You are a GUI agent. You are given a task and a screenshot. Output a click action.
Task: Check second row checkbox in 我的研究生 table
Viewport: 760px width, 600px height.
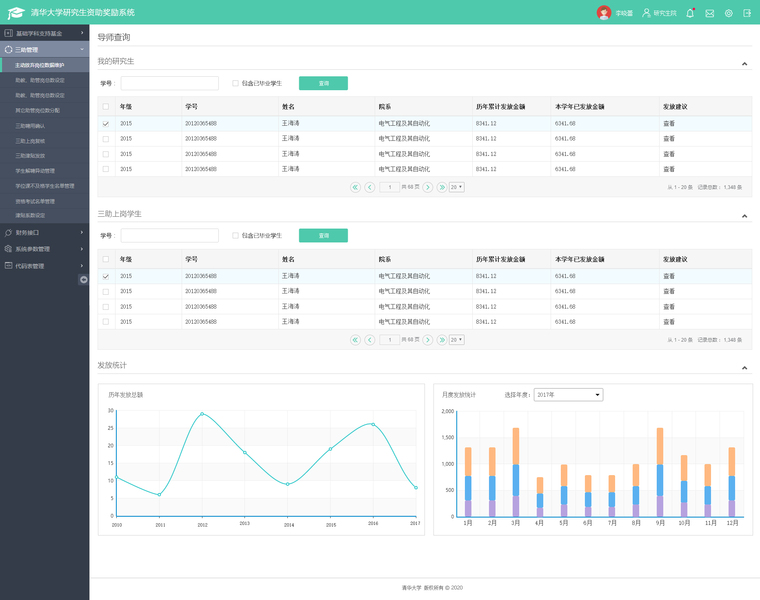click(106, 139)
